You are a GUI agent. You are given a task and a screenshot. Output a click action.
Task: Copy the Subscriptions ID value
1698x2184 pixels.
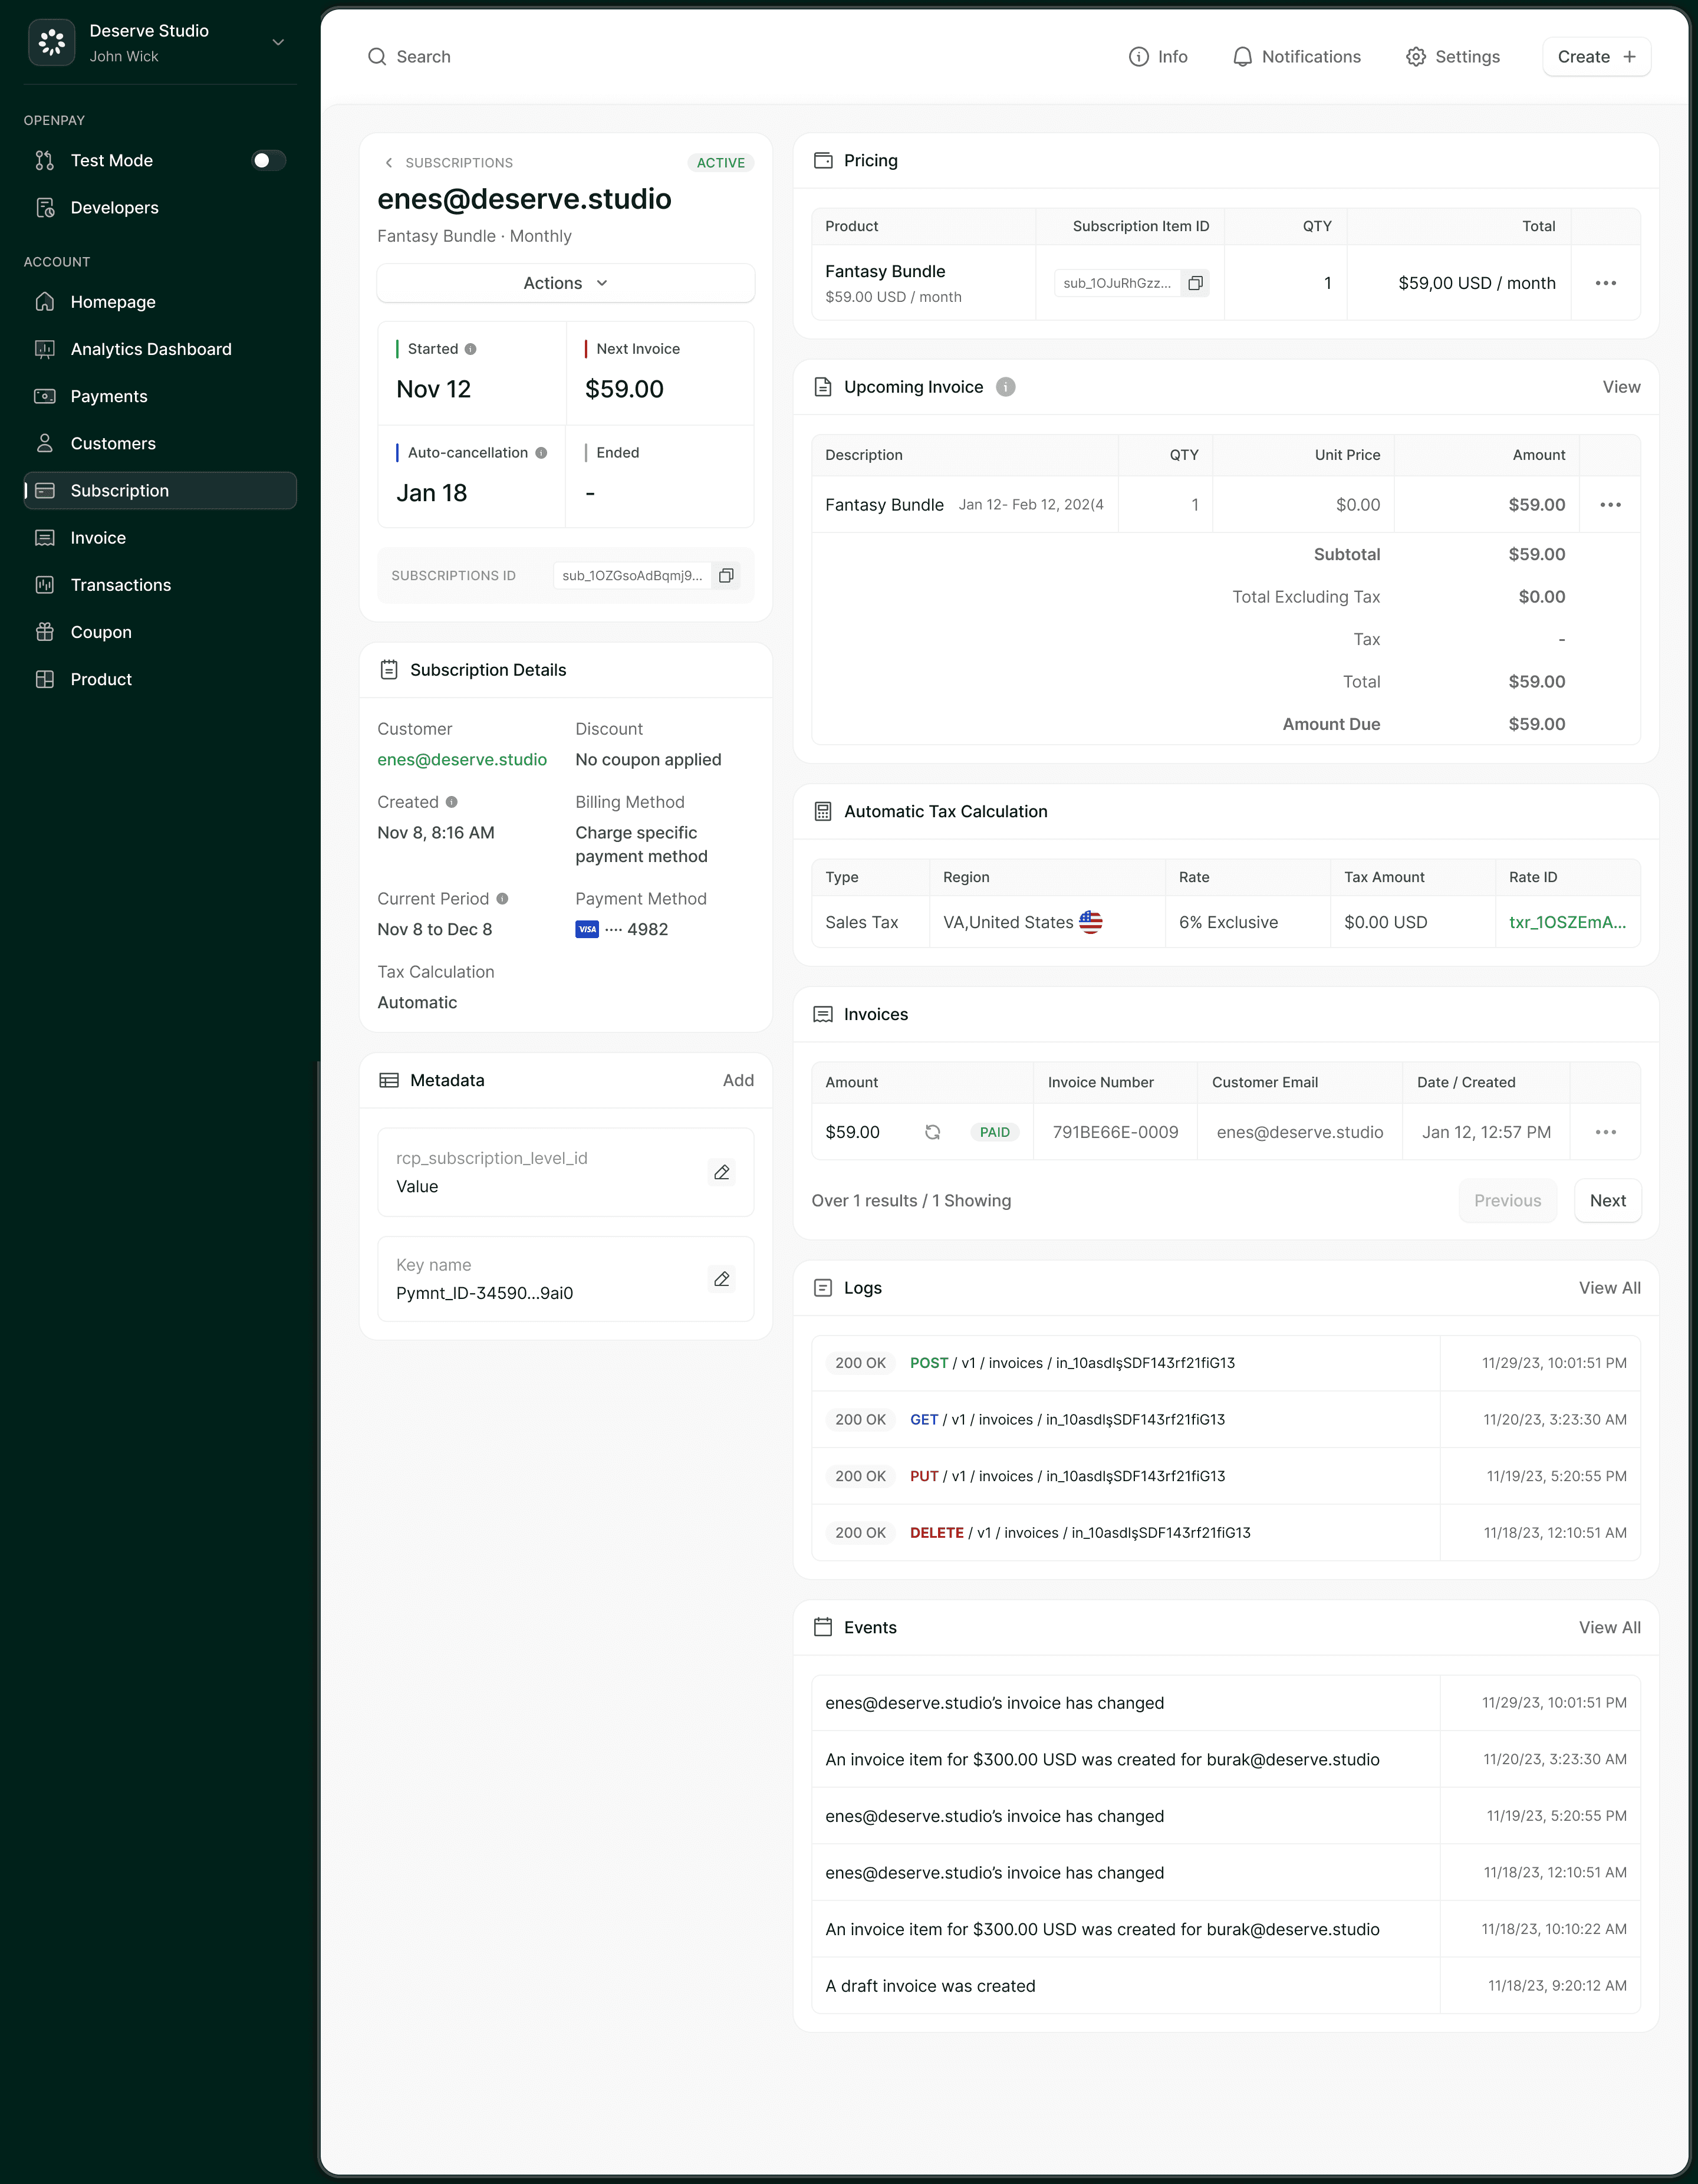tap(726, 575)
